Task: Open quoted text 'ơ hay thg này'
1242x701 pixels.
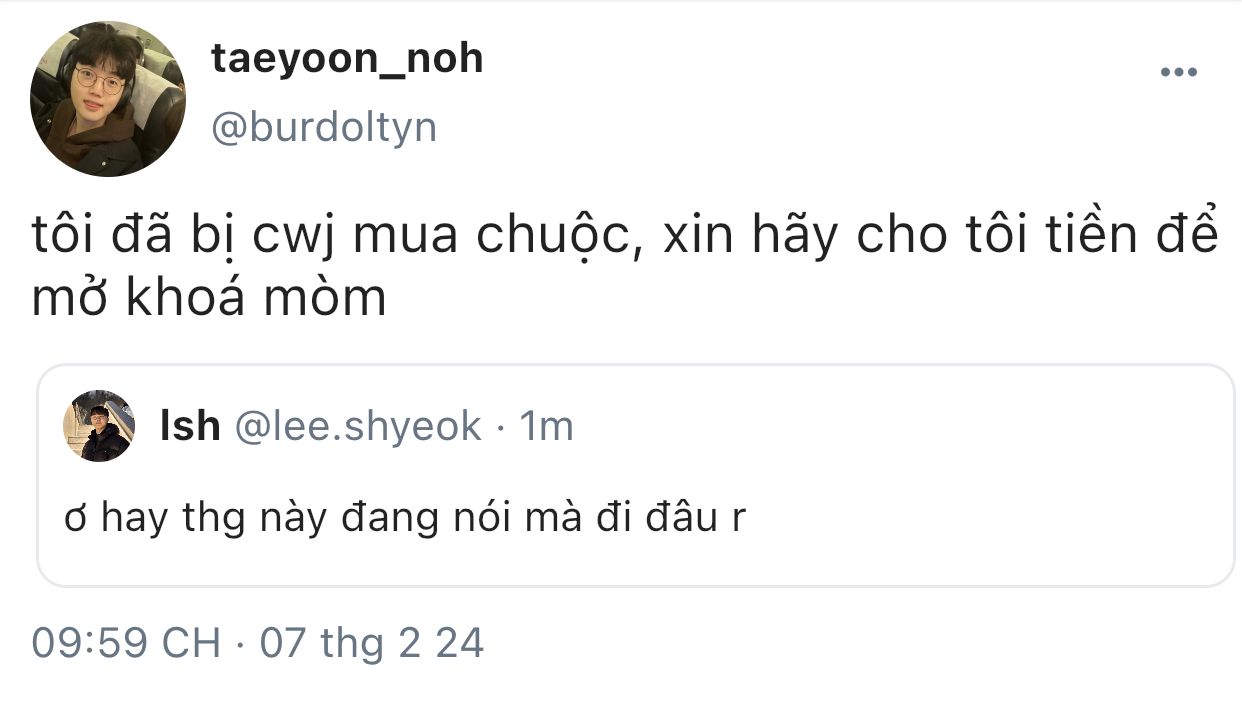Action: (x=171, y=518)
